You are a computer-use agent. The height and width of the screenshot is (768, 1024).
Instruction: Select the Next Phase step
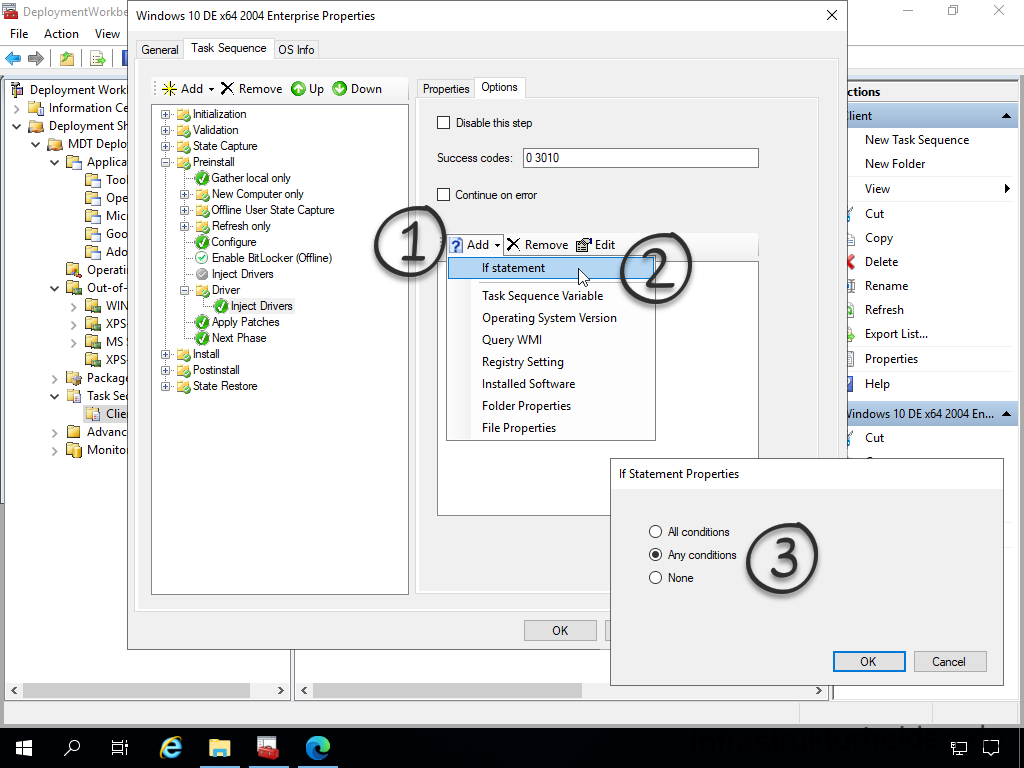click(239, 338)
